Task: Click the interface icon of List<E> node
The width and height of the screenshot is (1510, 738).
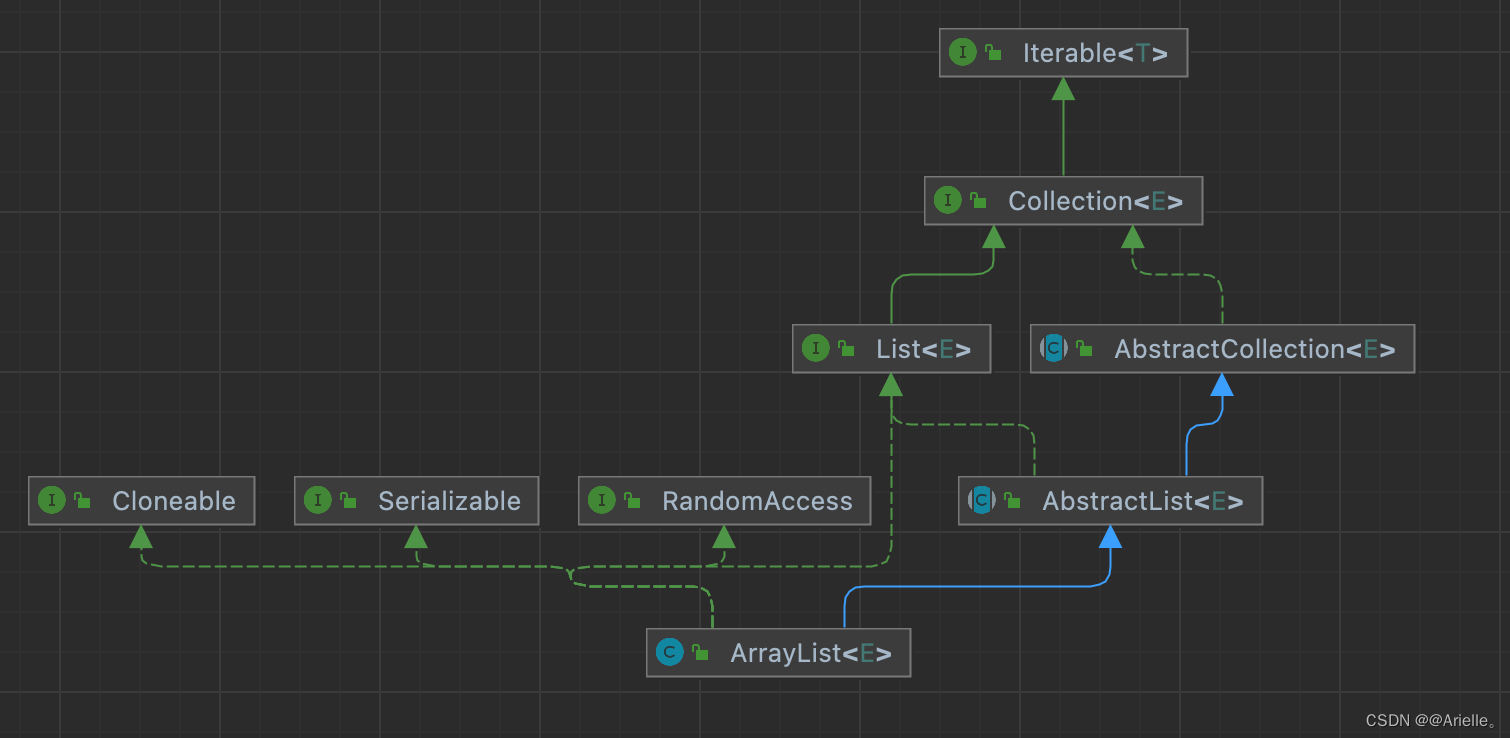Action: pyautogui.click(x=815, y=348)
